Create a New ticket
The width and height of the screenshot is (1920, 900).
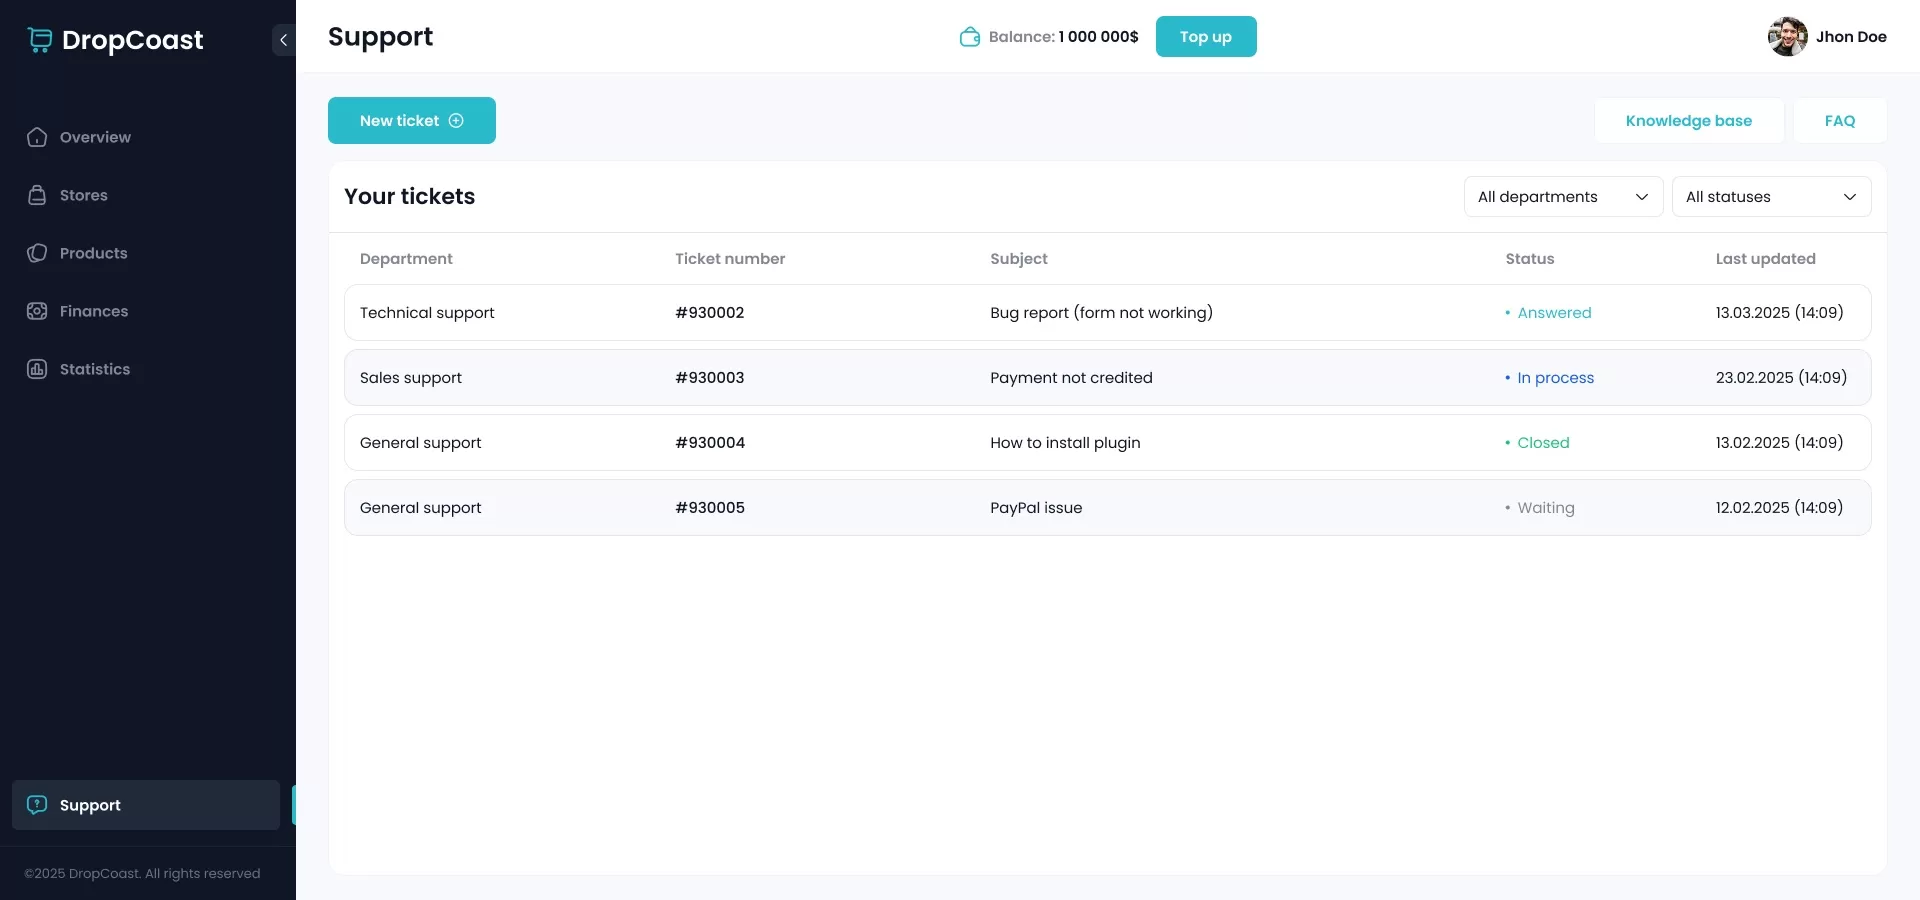point(411,120)
